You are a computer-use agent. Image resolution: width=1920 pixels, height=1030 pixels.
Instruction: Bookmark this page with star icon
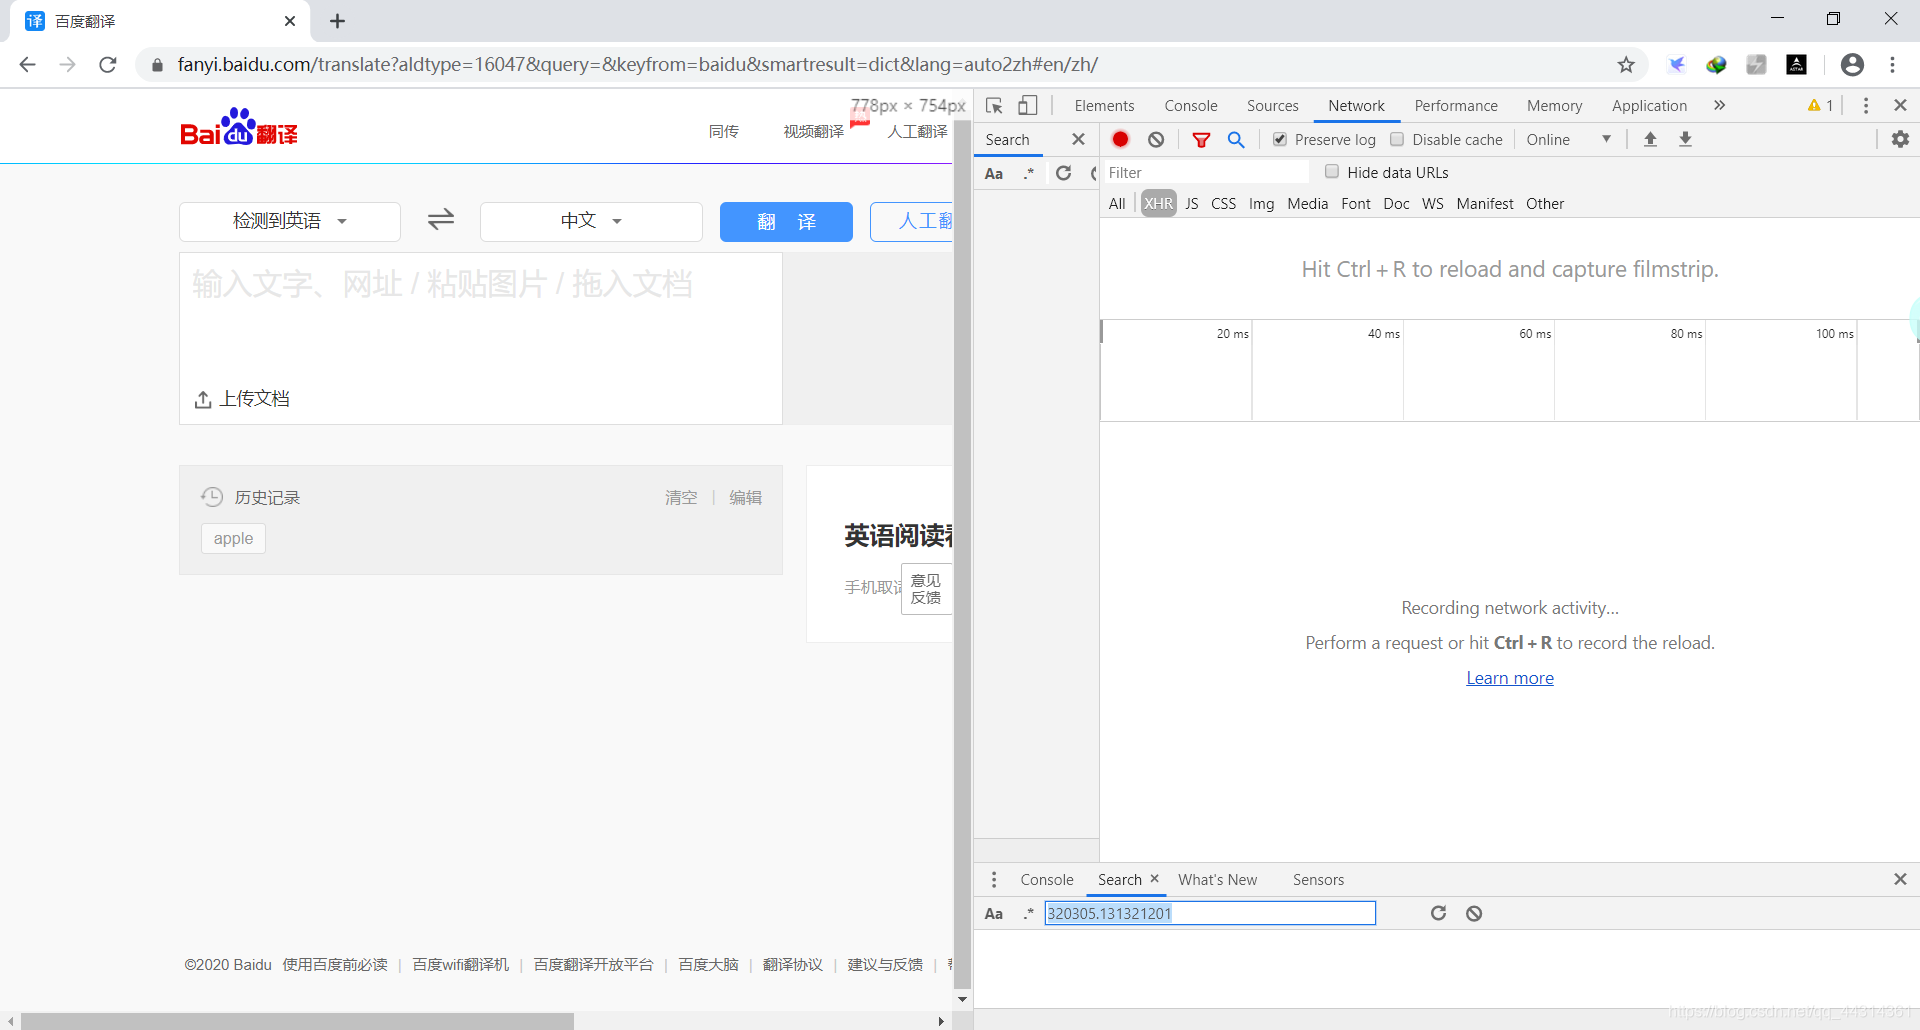click(1626, 65)
